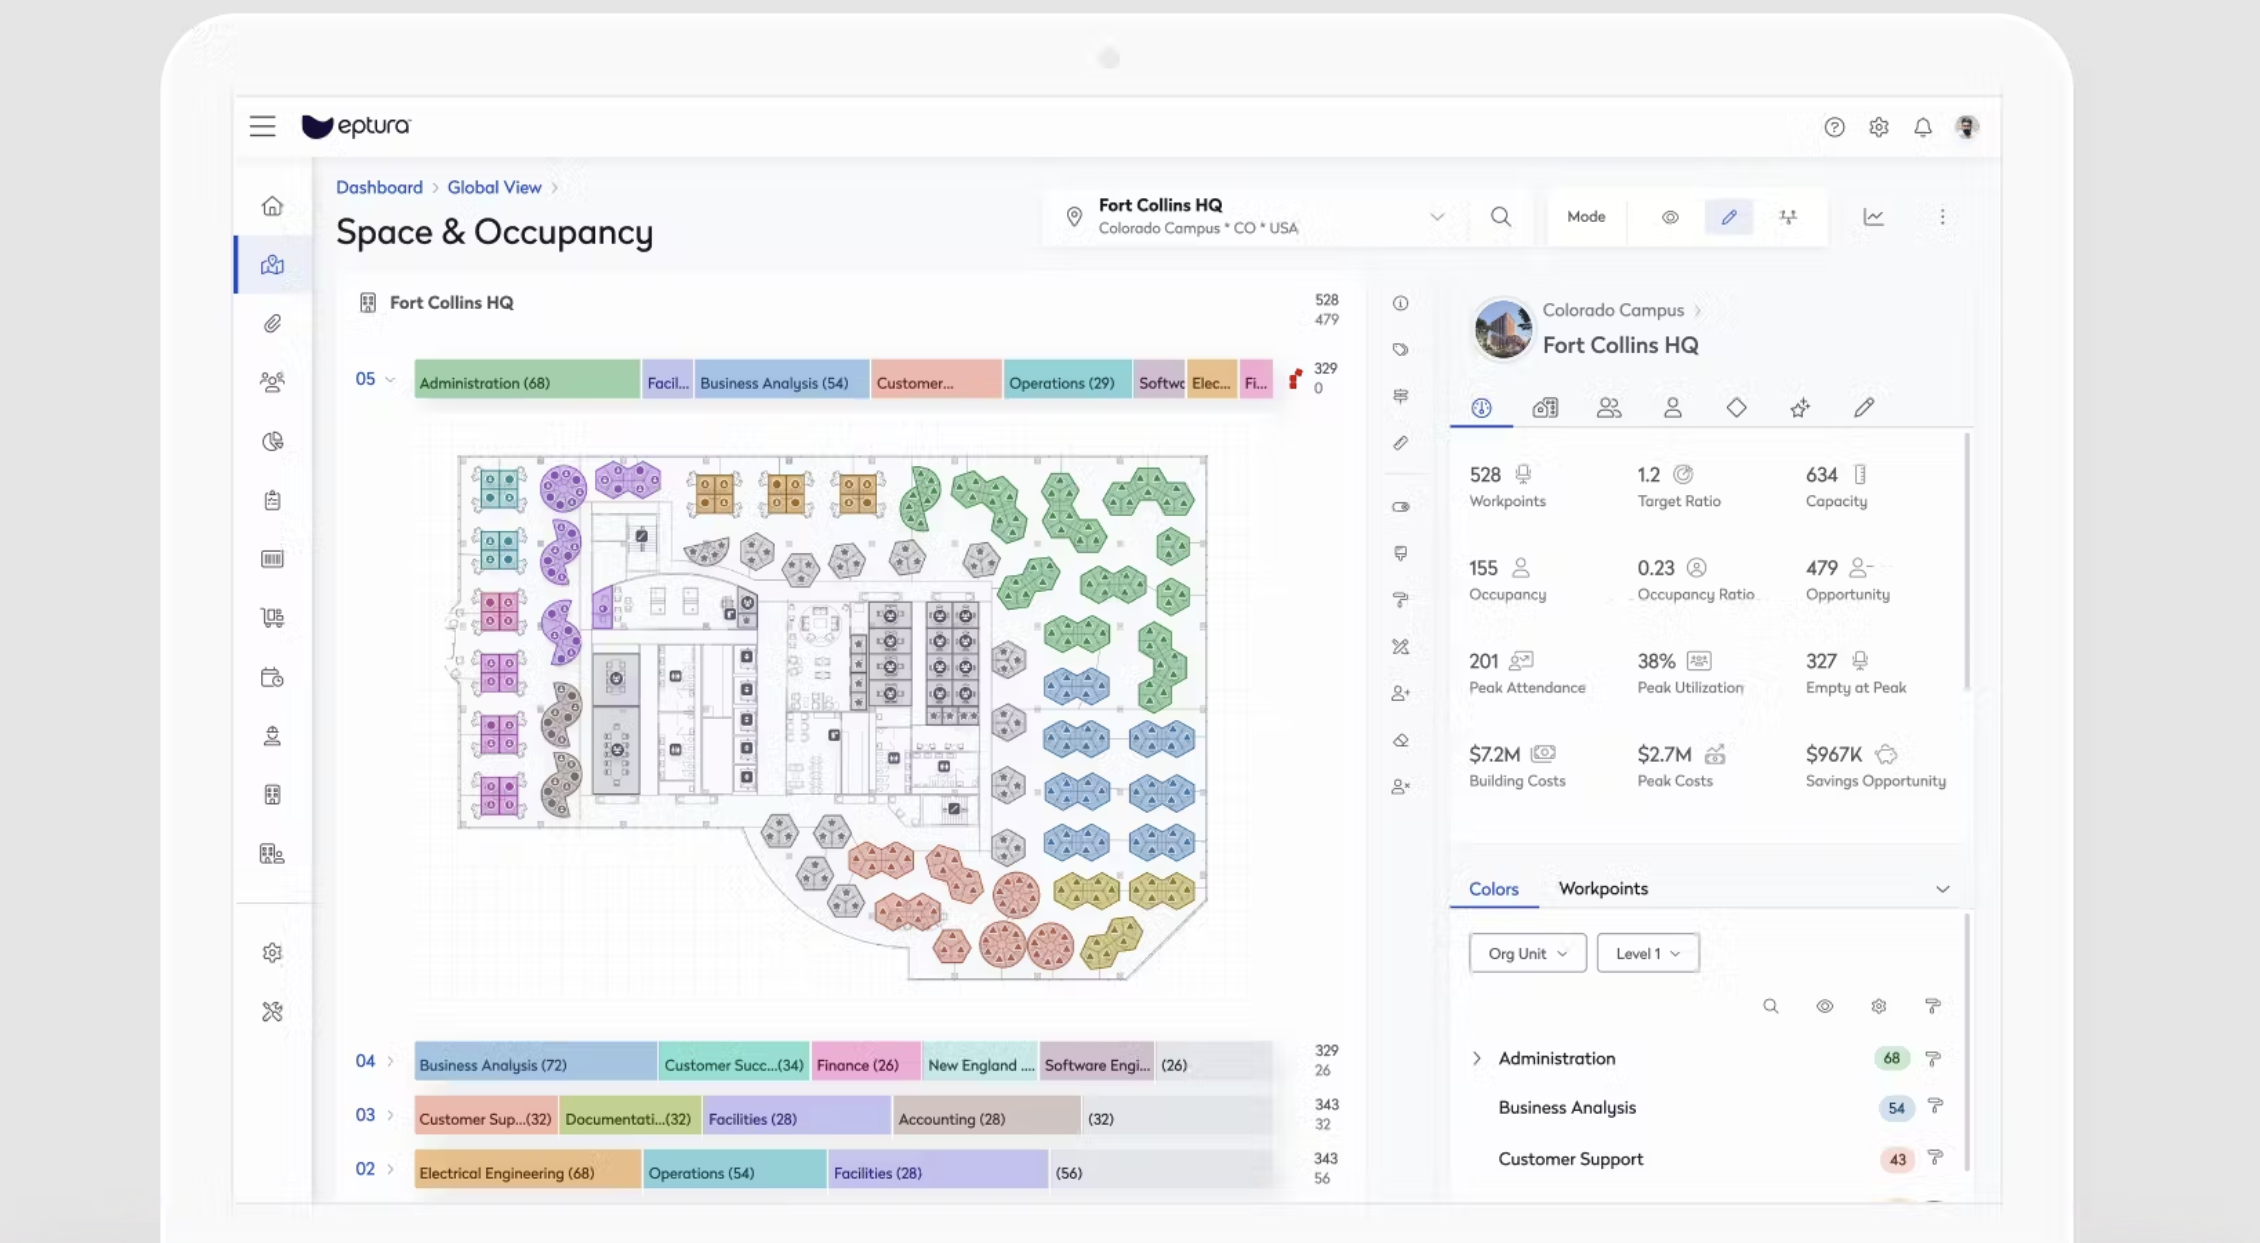Screen dimensions: 2260x1243
Task: Open the barcode sidebar icon
Action: coord(272,559)
